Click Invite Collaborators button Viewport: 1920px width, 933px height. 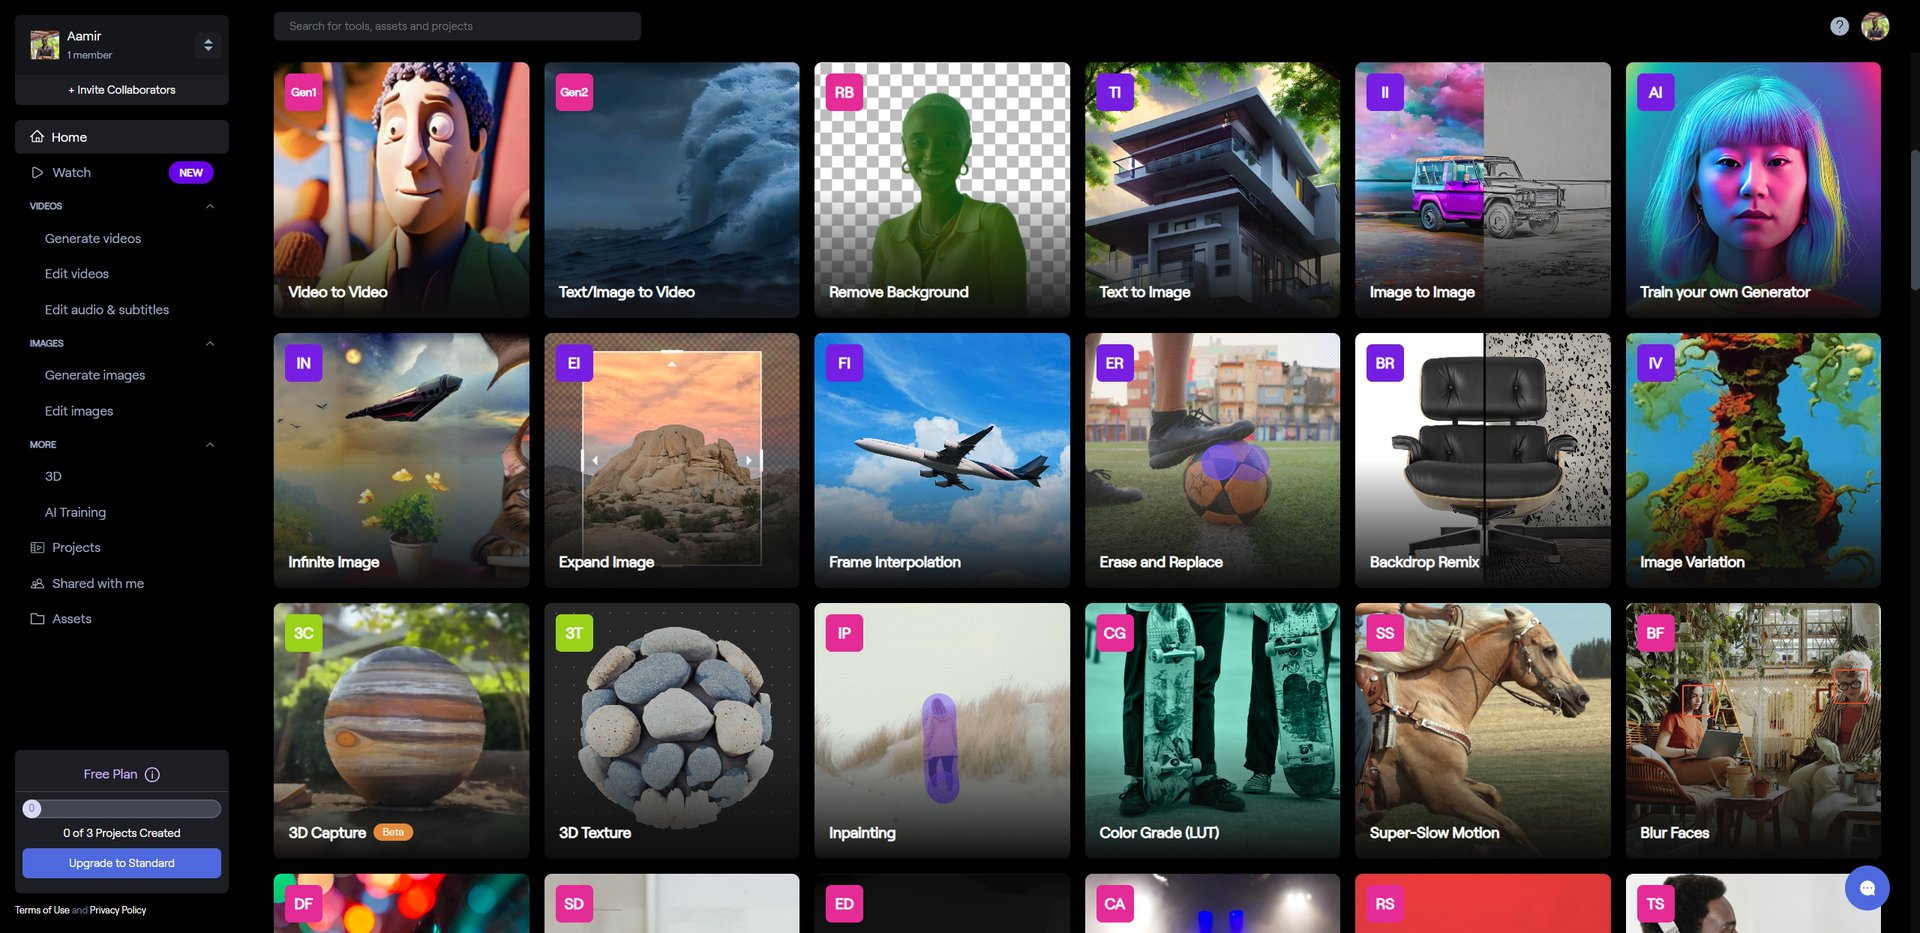point(122,90)
